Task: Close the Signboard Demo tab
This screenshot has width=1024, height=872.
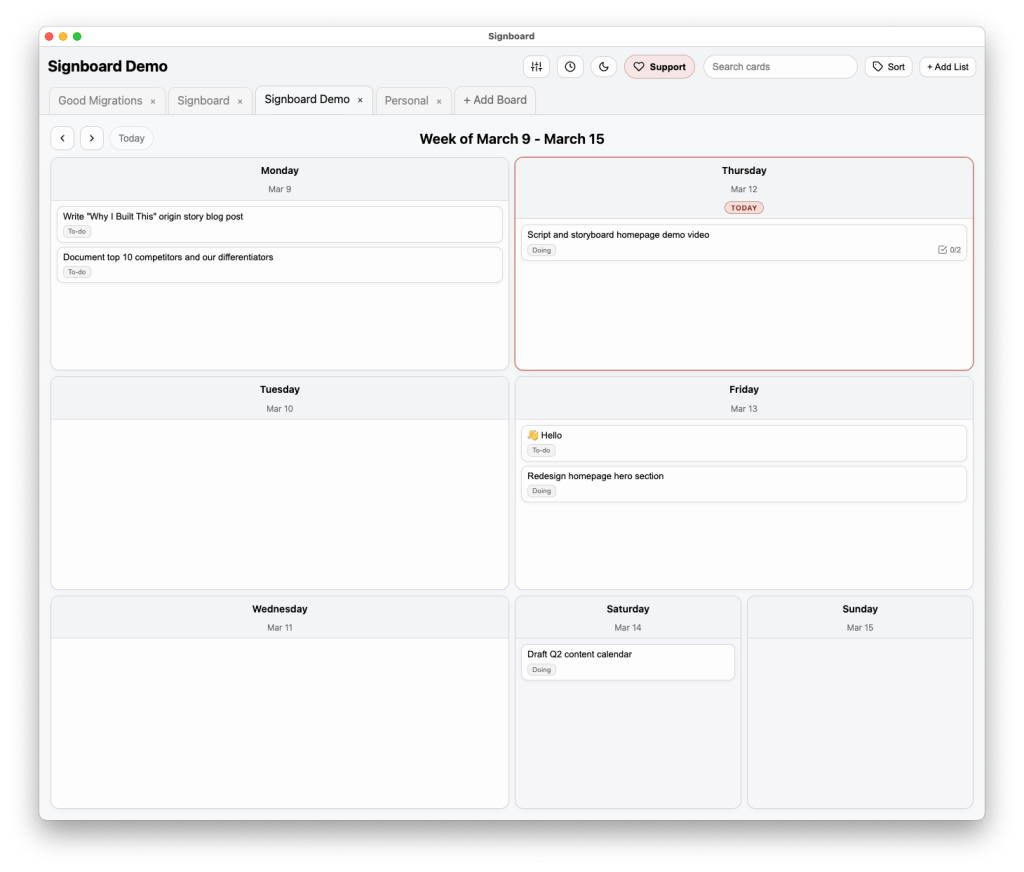Action: click(x=360, y=100)
